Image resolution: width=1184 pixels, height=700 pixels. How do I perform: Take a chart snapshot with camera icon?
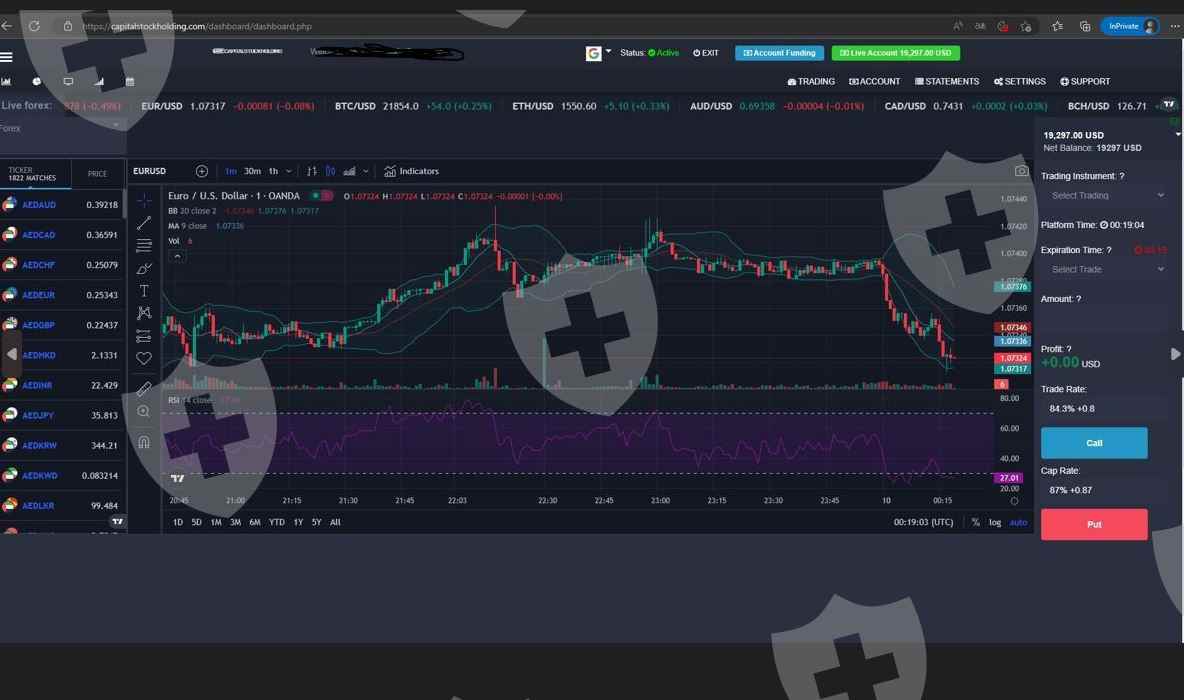[x=1020, y=171]
